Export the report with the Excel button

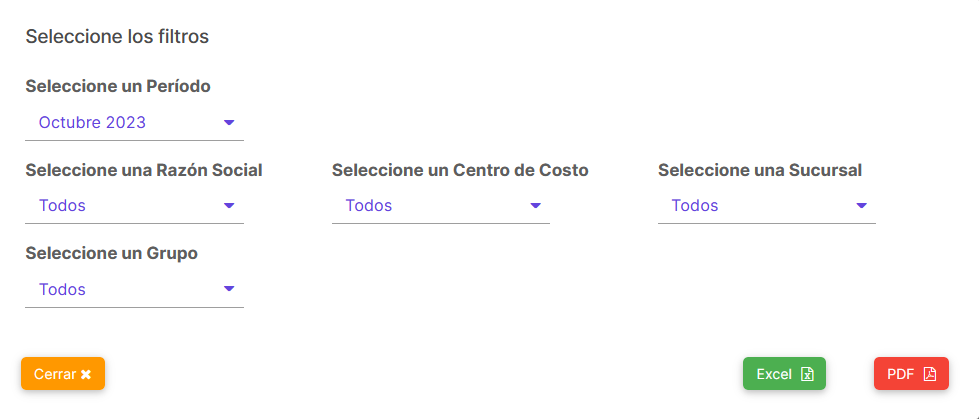tap(784, 373)
